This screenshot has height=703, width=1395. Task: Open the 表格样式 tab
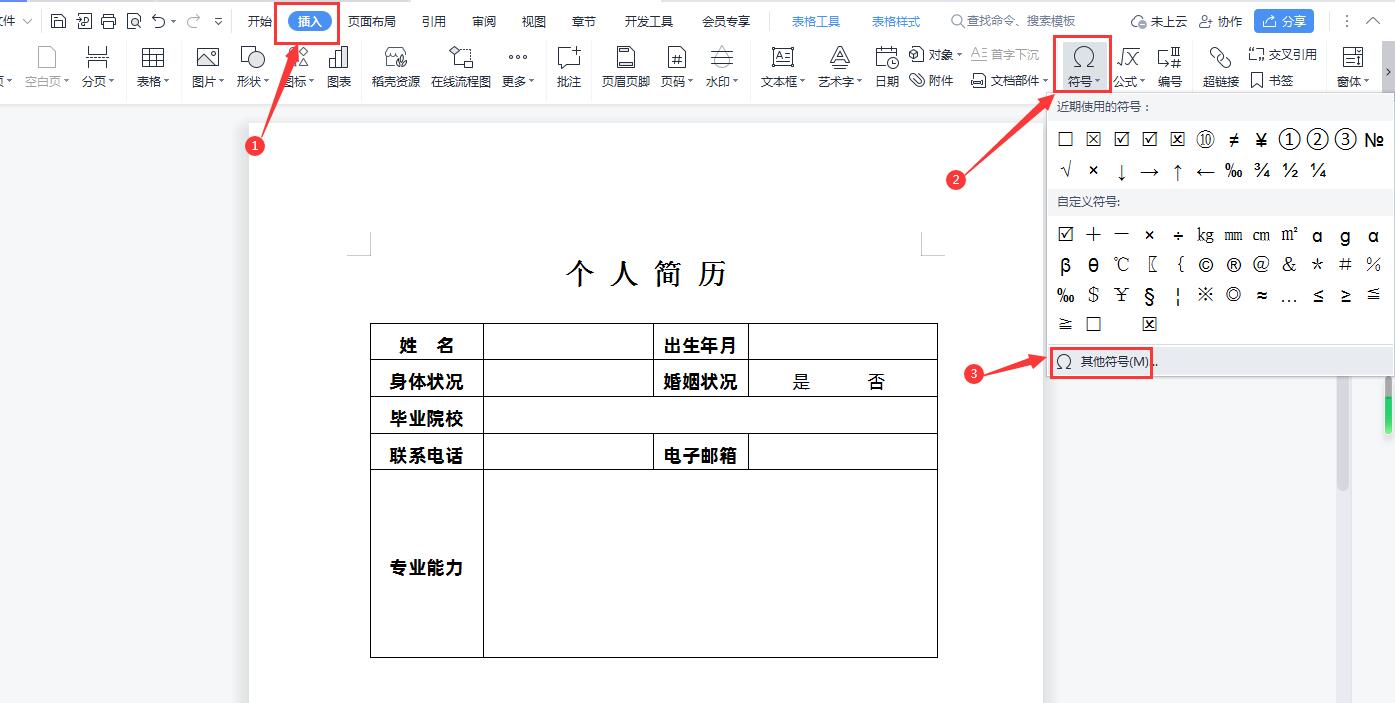coord(895,21)
